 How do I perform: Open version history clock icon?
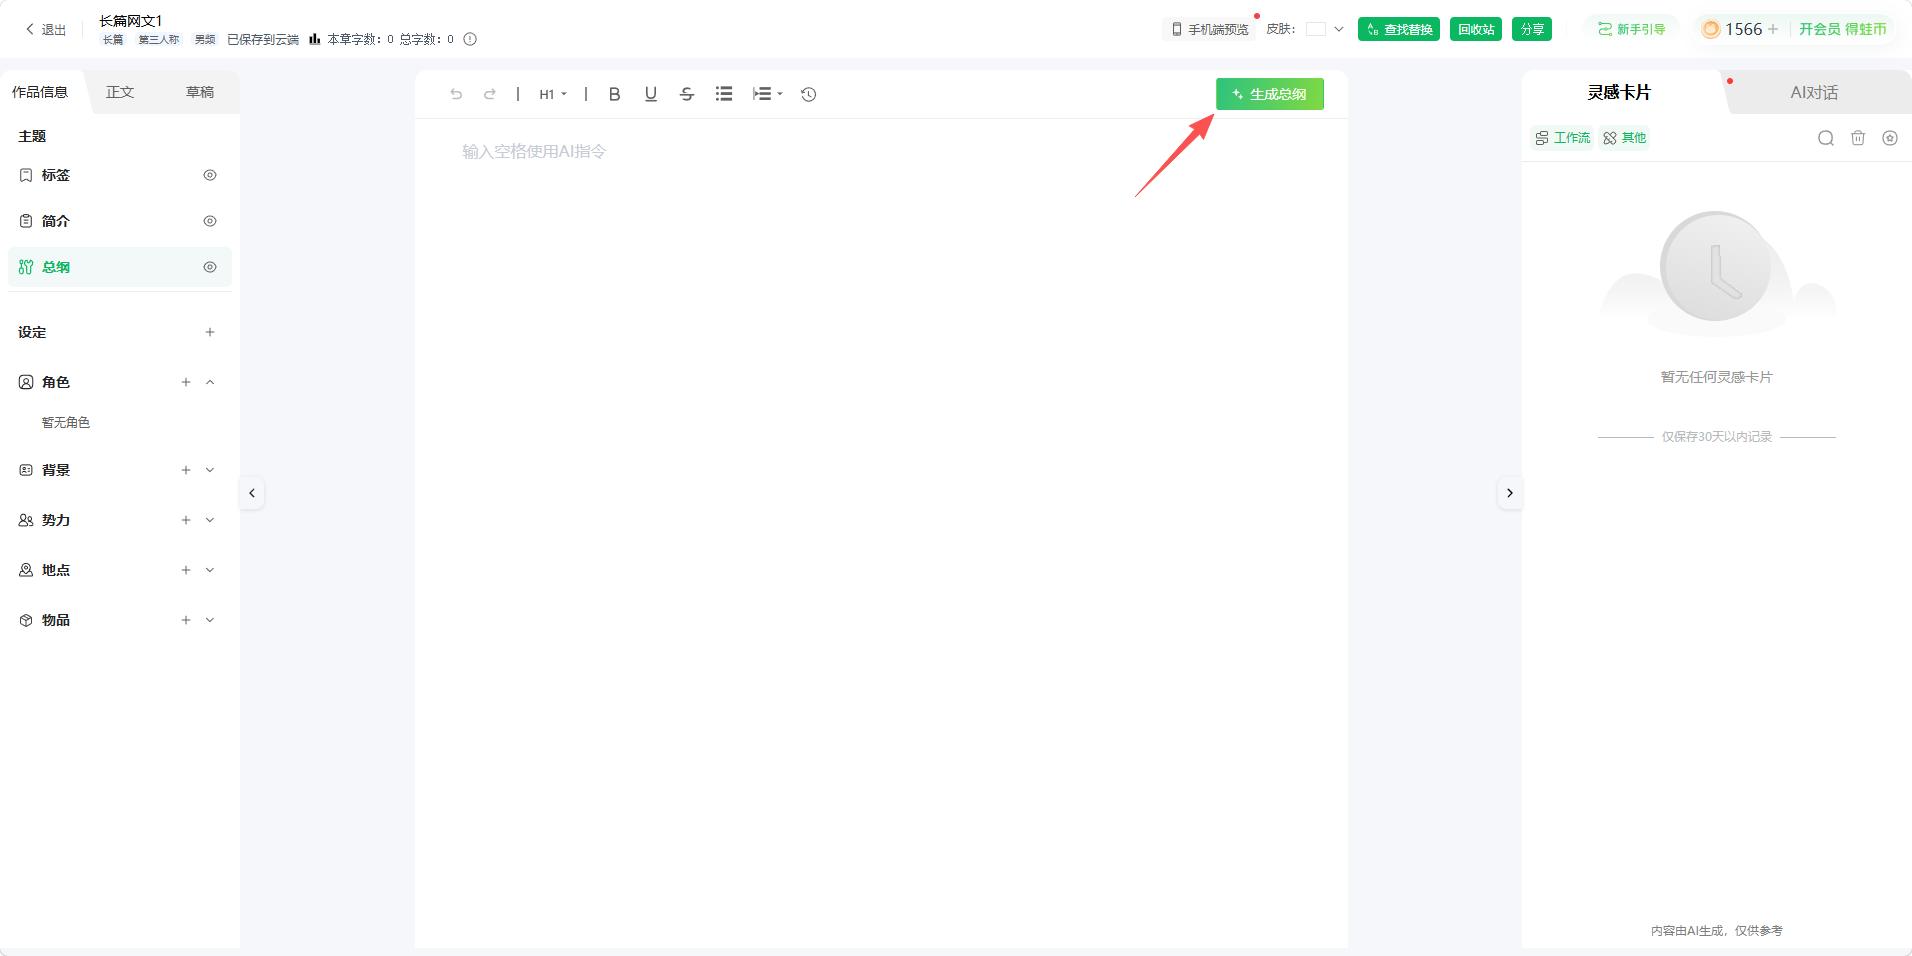(809, 94)
